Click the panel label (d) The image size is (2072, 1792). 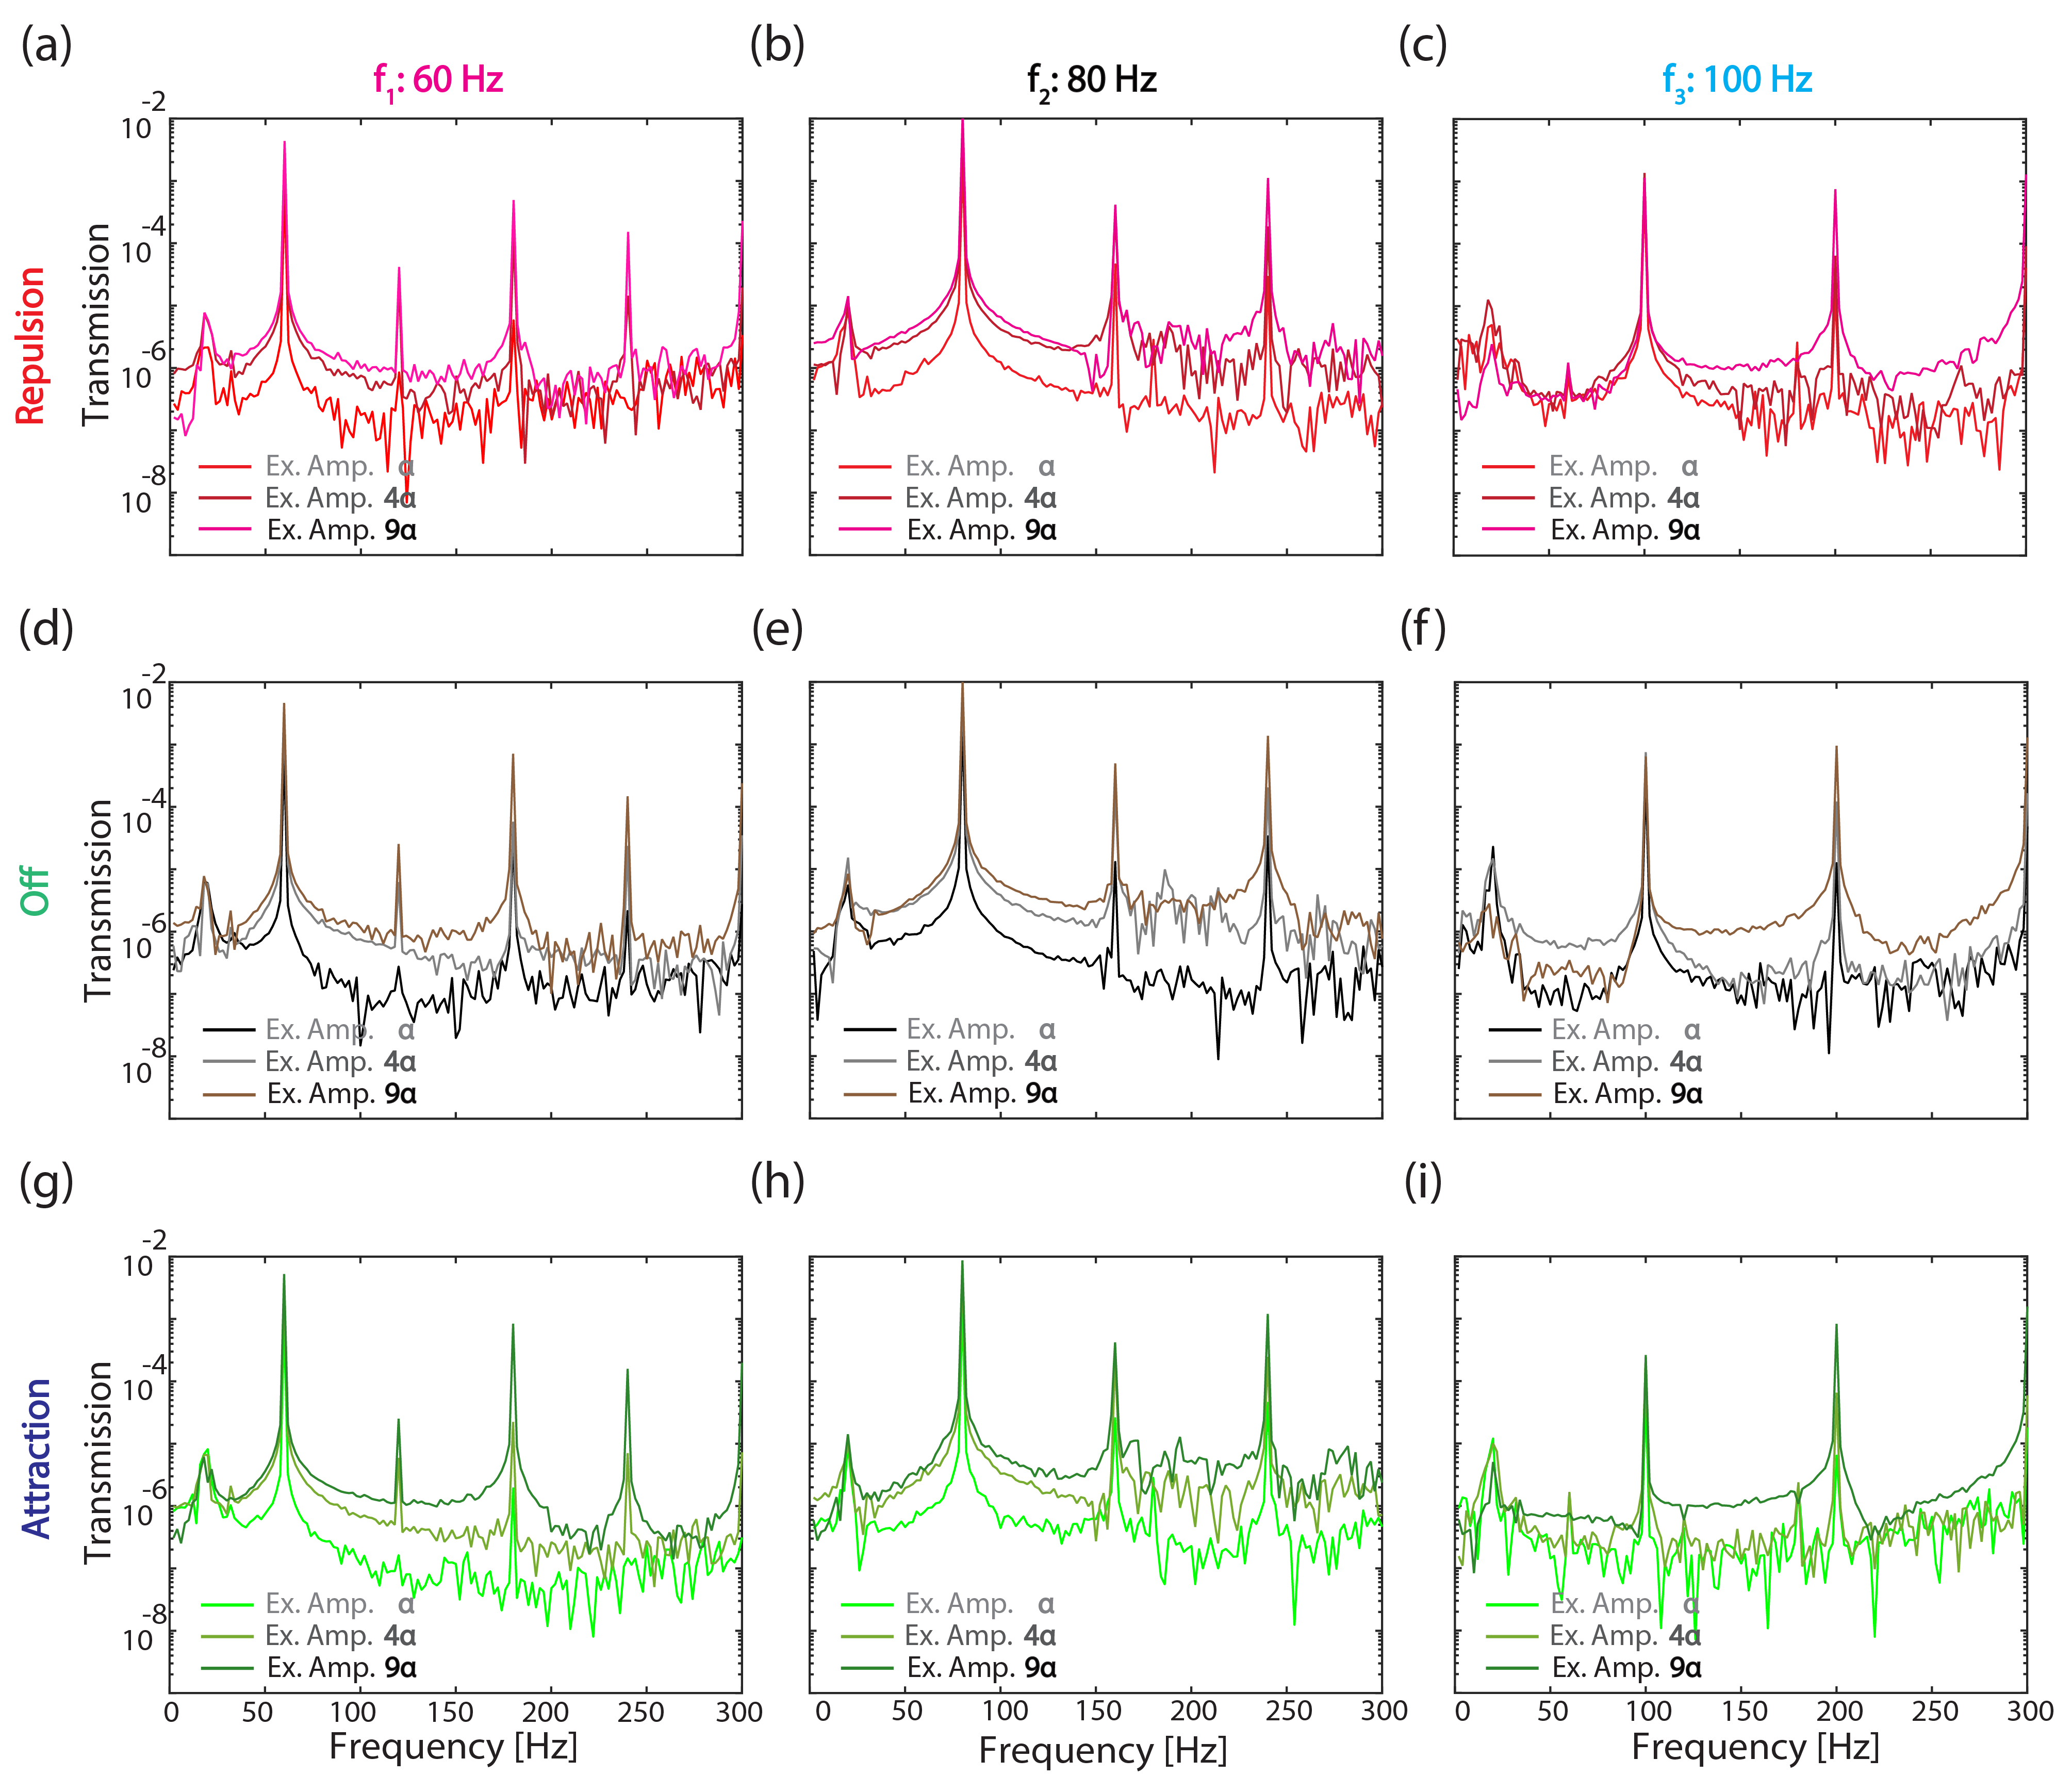click(x=46, y=629)
